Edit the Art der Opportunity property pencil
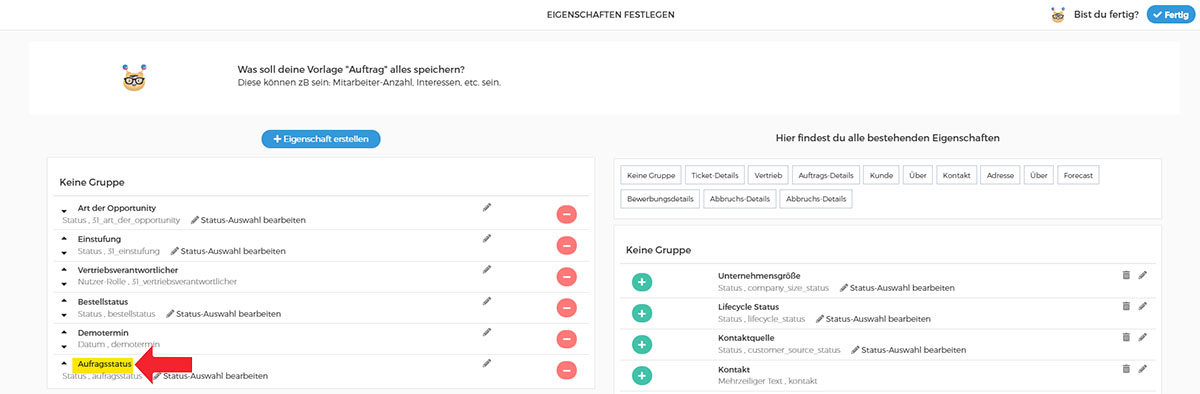Viewport: 1200px width, 394px height. 487,208
